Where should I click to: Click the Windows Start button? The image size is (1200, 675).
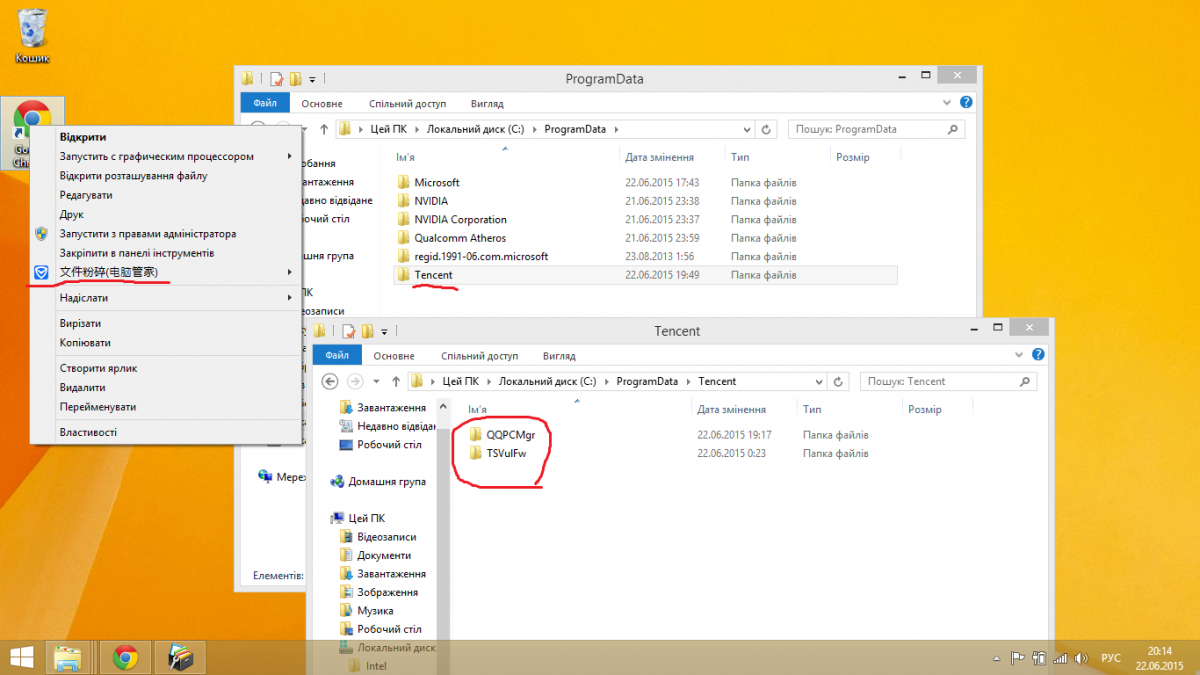[x=22, y=657]
